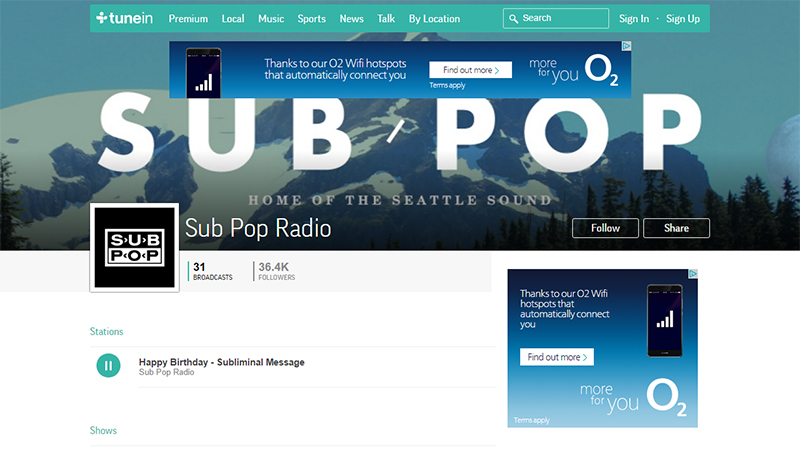The width and height of the screenshot is (800, 450).
Task: Click the AdChoices icon on the sidebar ad
Action: click(693, 273)
